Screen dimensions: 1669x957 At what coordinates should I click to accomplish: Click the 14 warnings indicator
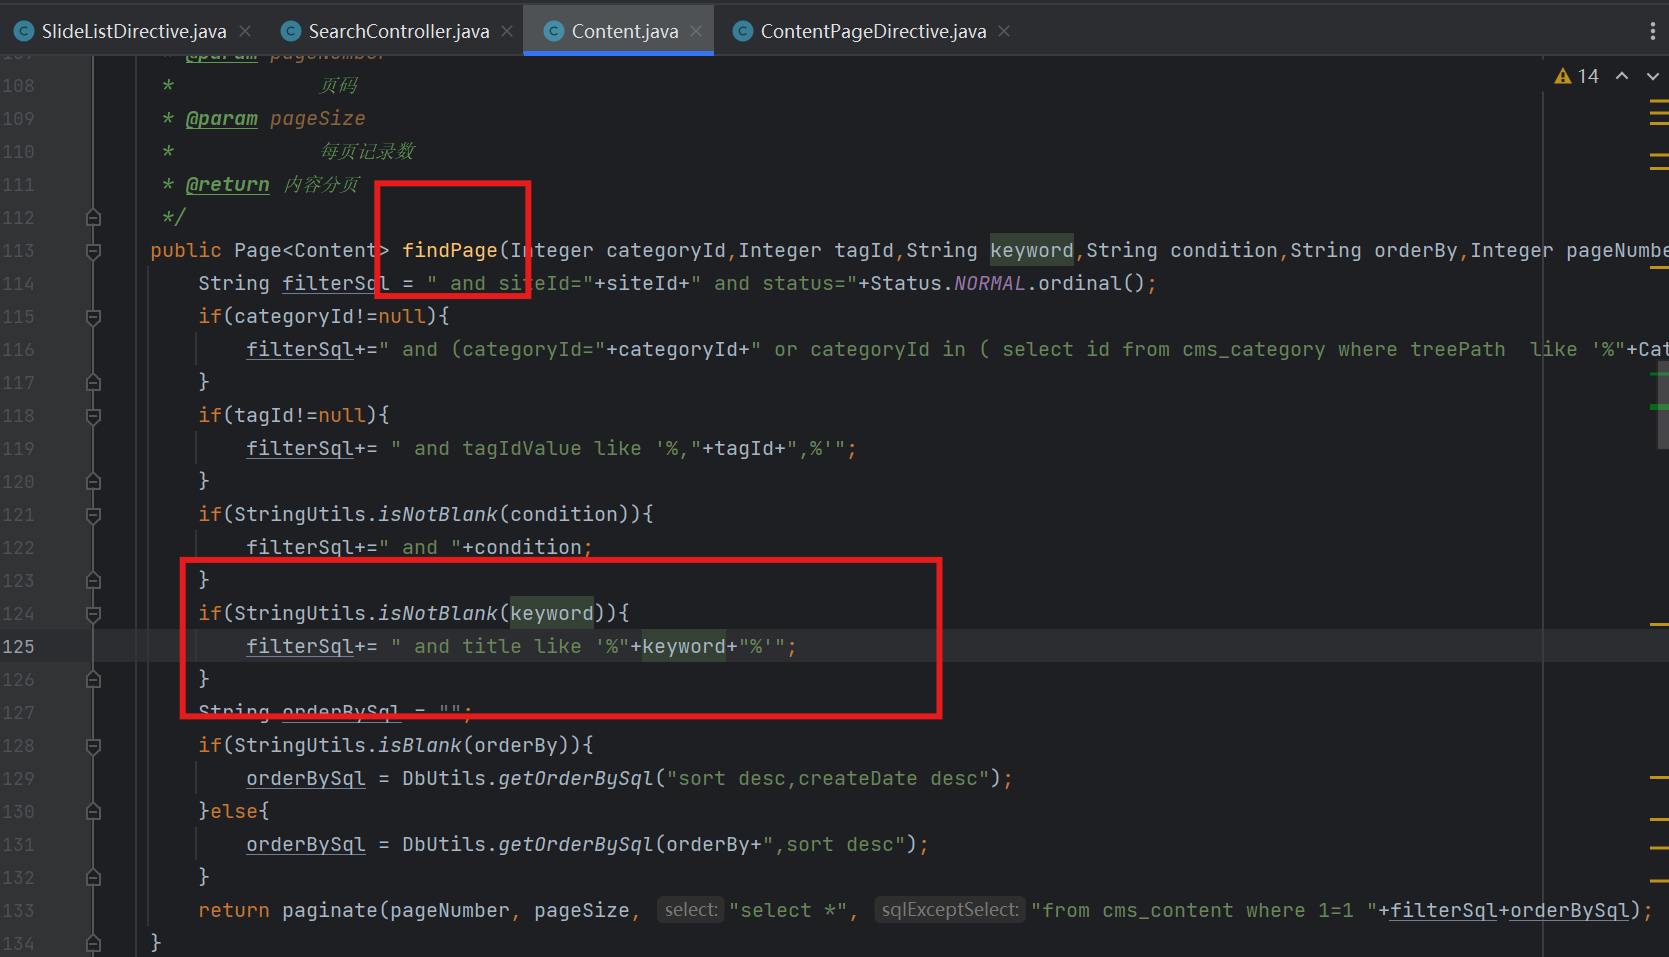(1577, 76)
